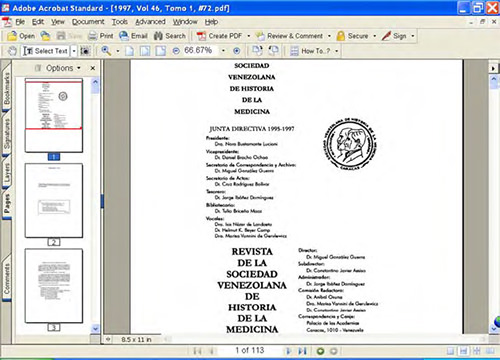The height and width of the screenshot is (360, 500).
Task: Print the document using the Print button
Action: pyautogui.click(x=100, y=36)
